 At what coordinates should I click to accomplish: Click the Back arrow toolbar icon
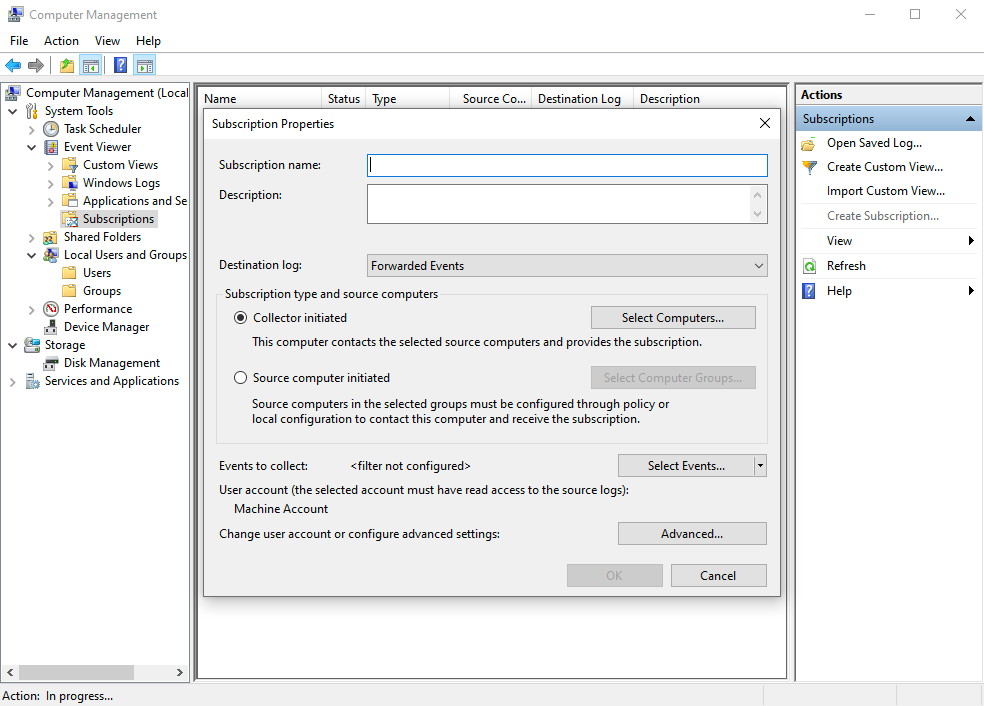[13, 66]
